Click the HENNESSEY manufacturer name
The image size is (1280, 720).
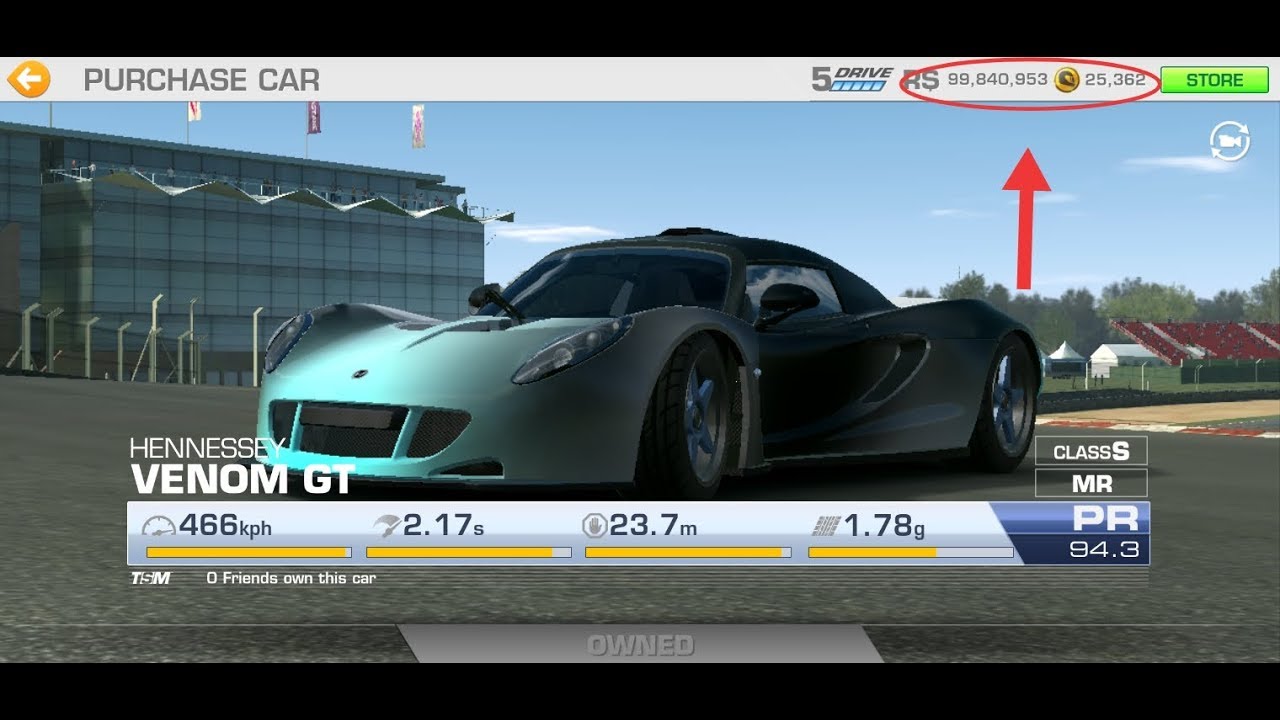207,448
